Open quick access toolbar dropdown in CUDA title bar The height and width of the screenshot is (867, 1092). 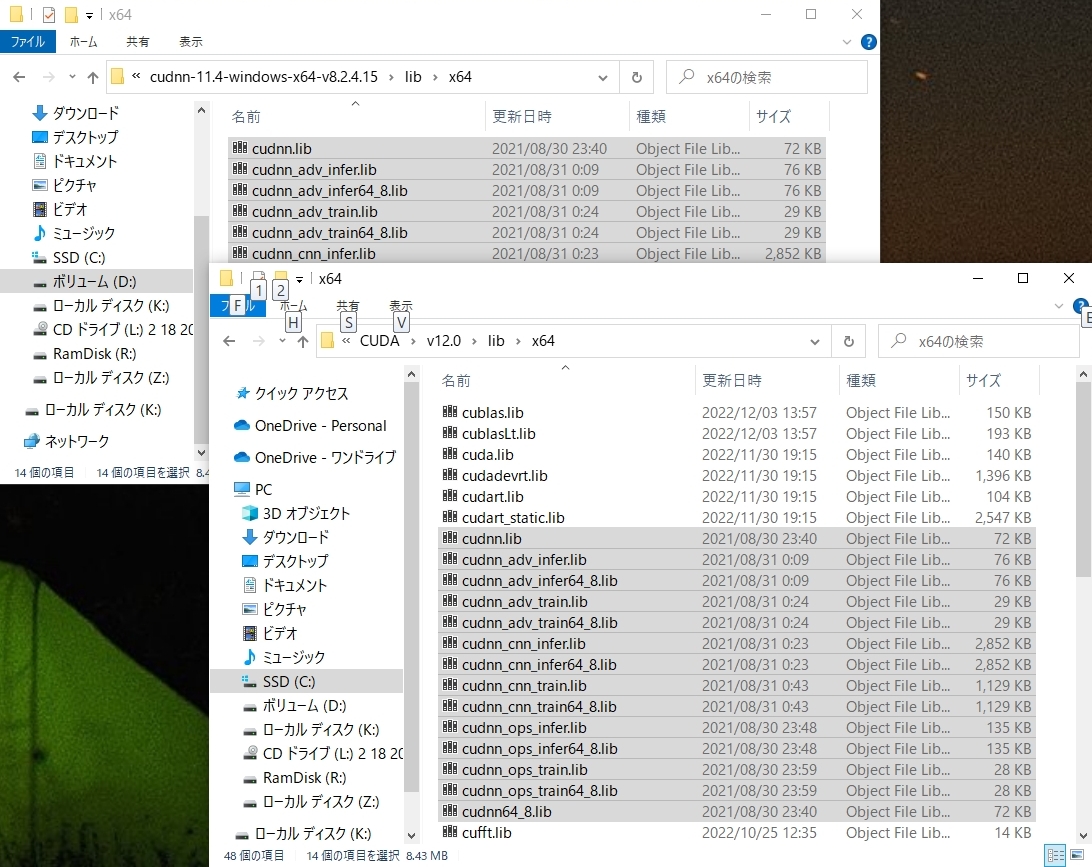(299, 279)
